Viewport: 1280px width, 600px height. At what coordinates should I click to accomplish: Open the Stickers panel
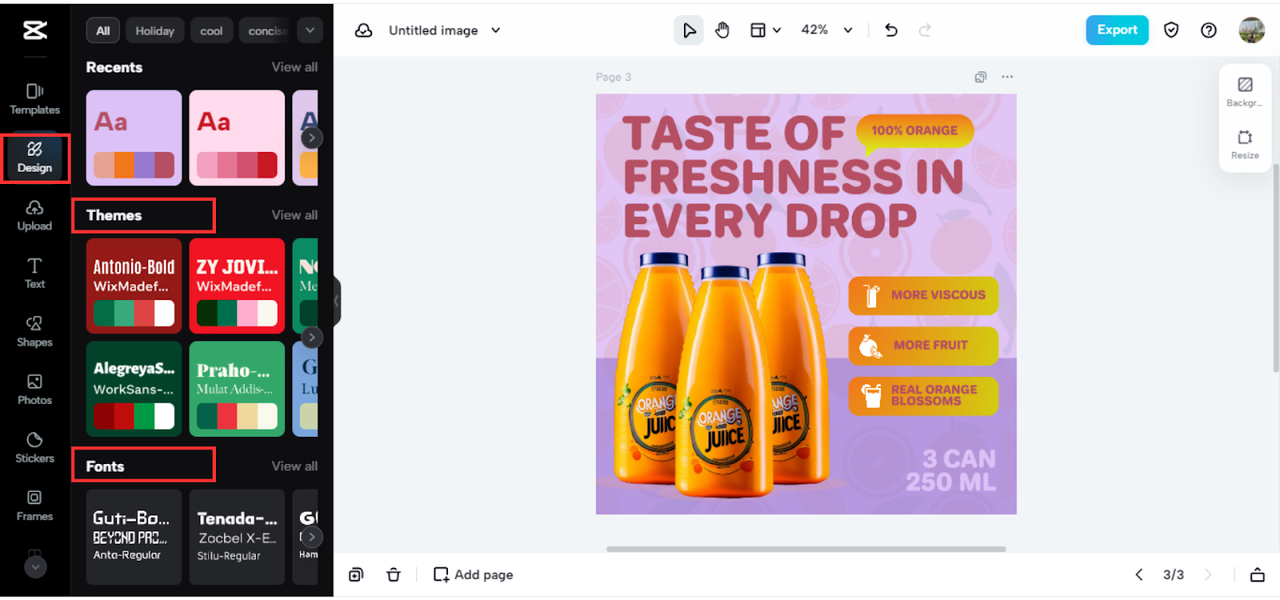tap(34, 447)
